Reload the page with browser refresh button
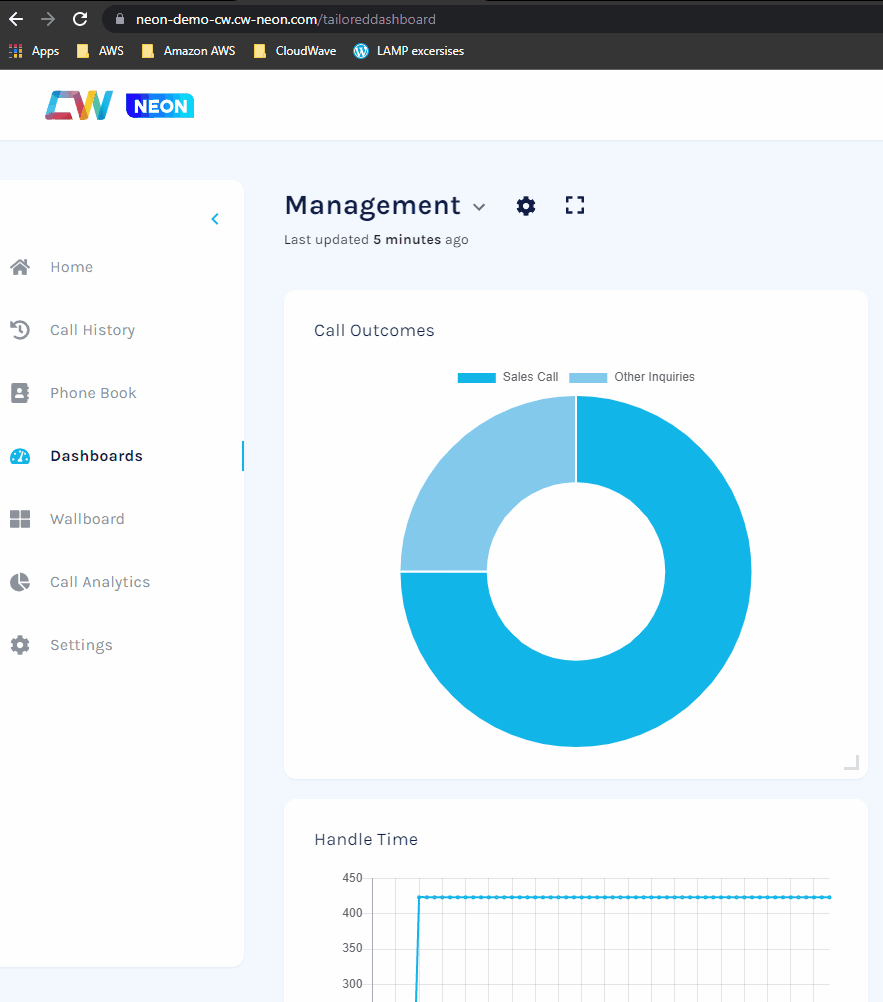The image size is (883, 1002). tap(80, 19)
